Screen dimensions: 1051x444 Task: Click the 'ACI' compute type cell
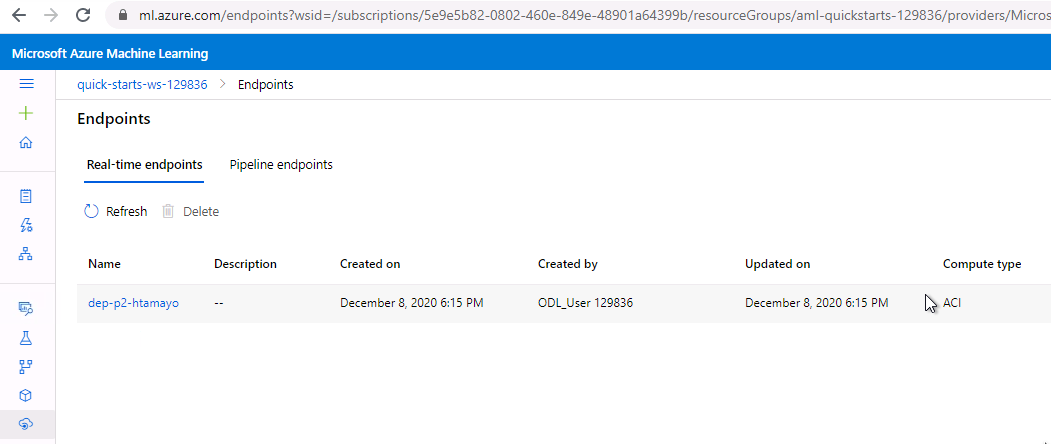[952, 303]
